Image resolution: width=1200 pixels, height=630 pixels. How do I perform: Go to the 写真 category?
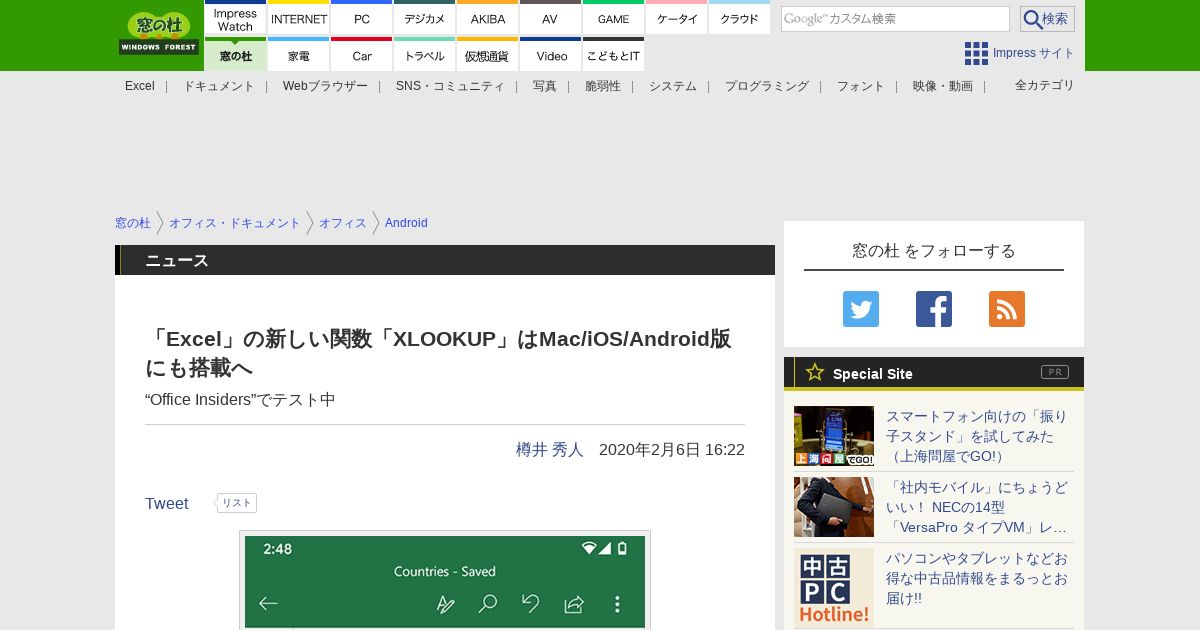[545, 86]
